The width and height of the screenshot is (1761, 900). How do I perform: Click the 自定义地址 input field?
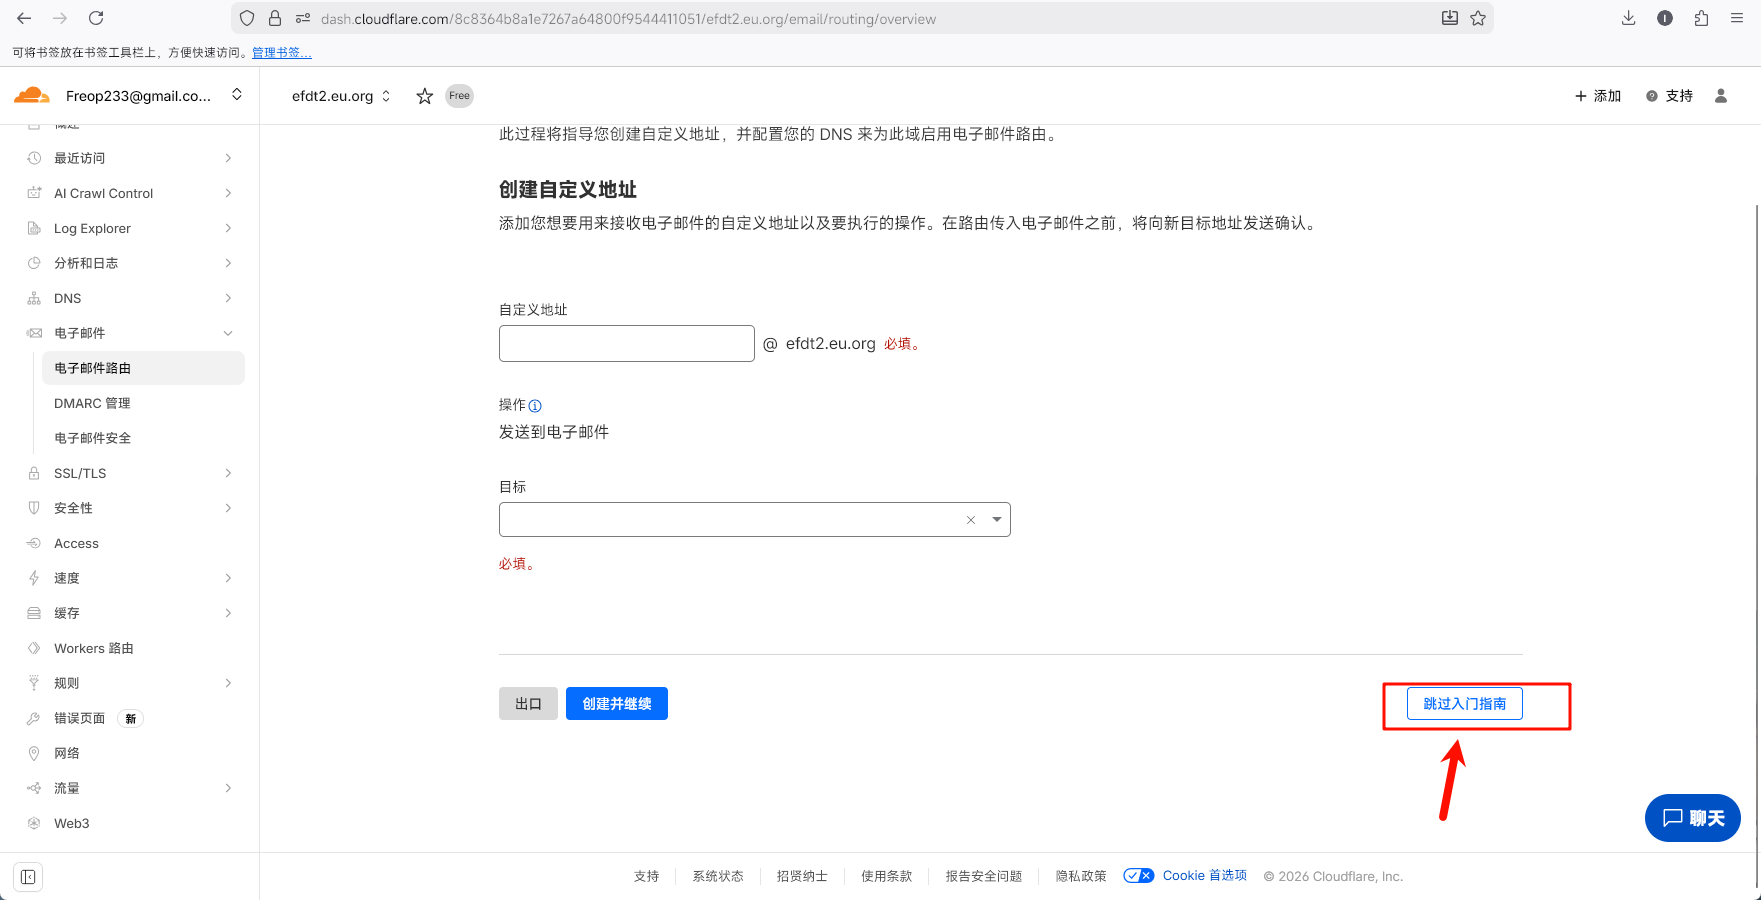626,344
